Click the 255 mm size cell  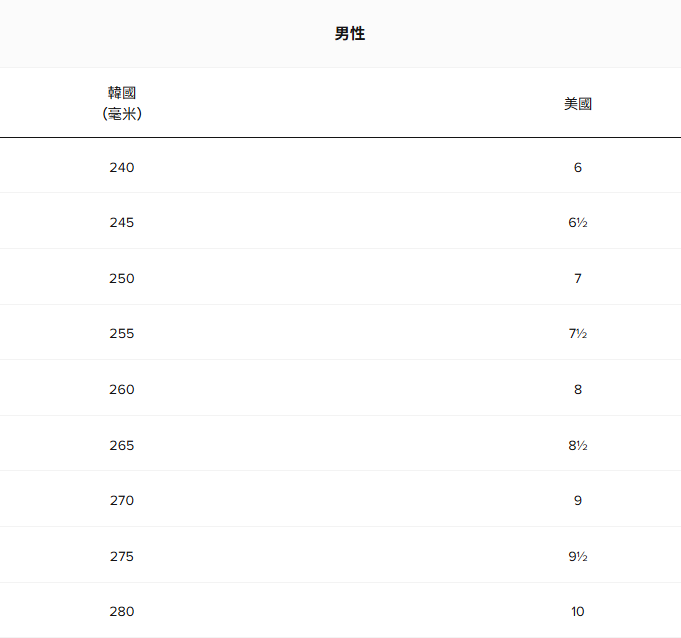(122, 333)
